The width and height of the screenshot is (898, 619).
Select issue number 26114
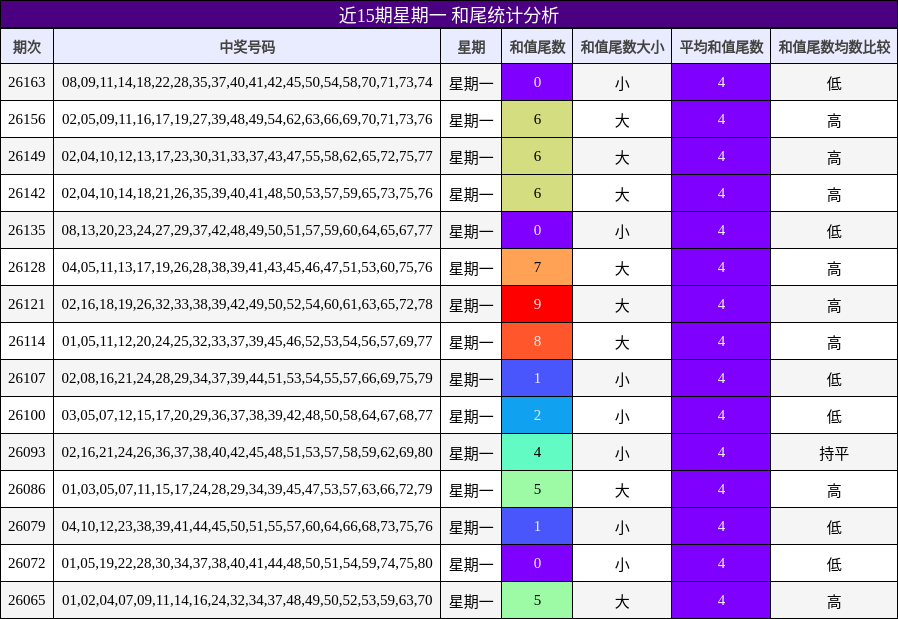click(x=27, y=341)
